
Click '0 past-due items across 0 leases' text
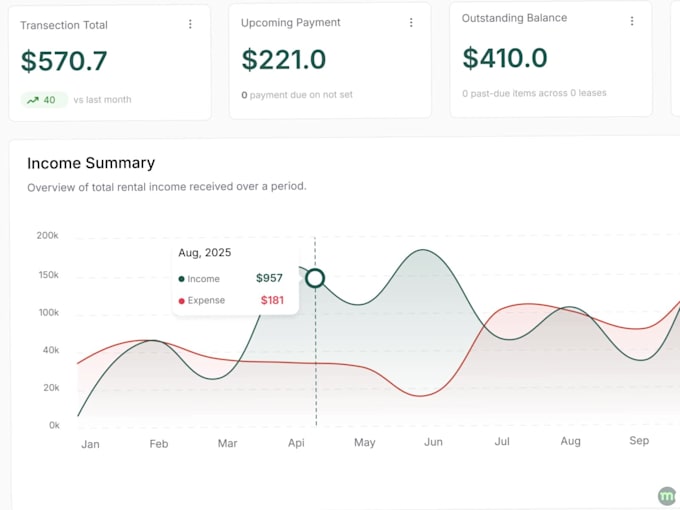point(534,93)
